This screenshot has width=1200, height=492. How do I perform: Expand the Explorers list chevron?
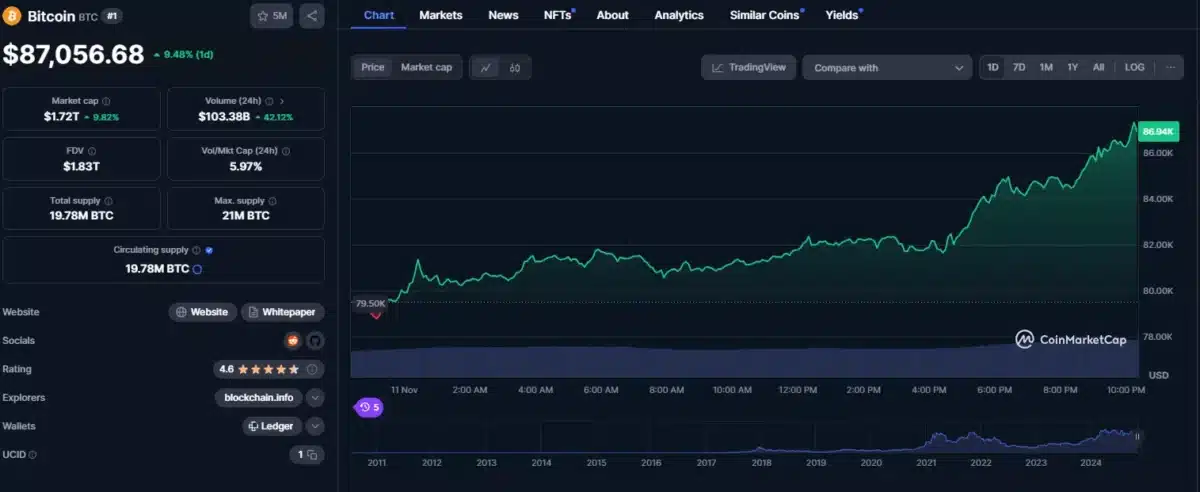click(x=315, y=397)
